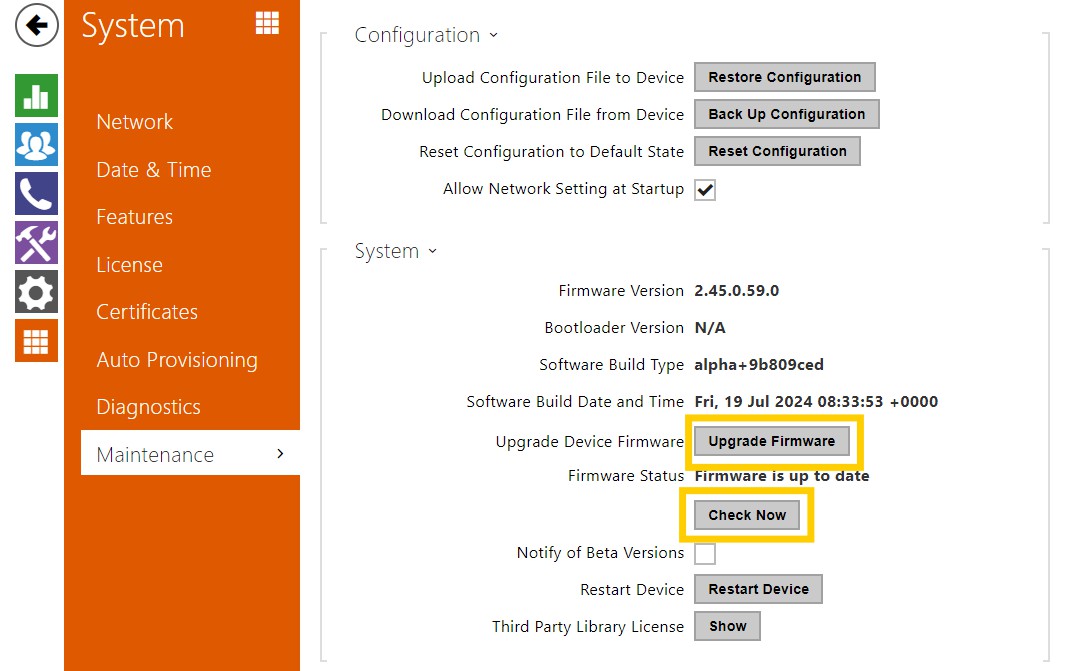Click the white grid icon beside System title

tap(267, 24)
